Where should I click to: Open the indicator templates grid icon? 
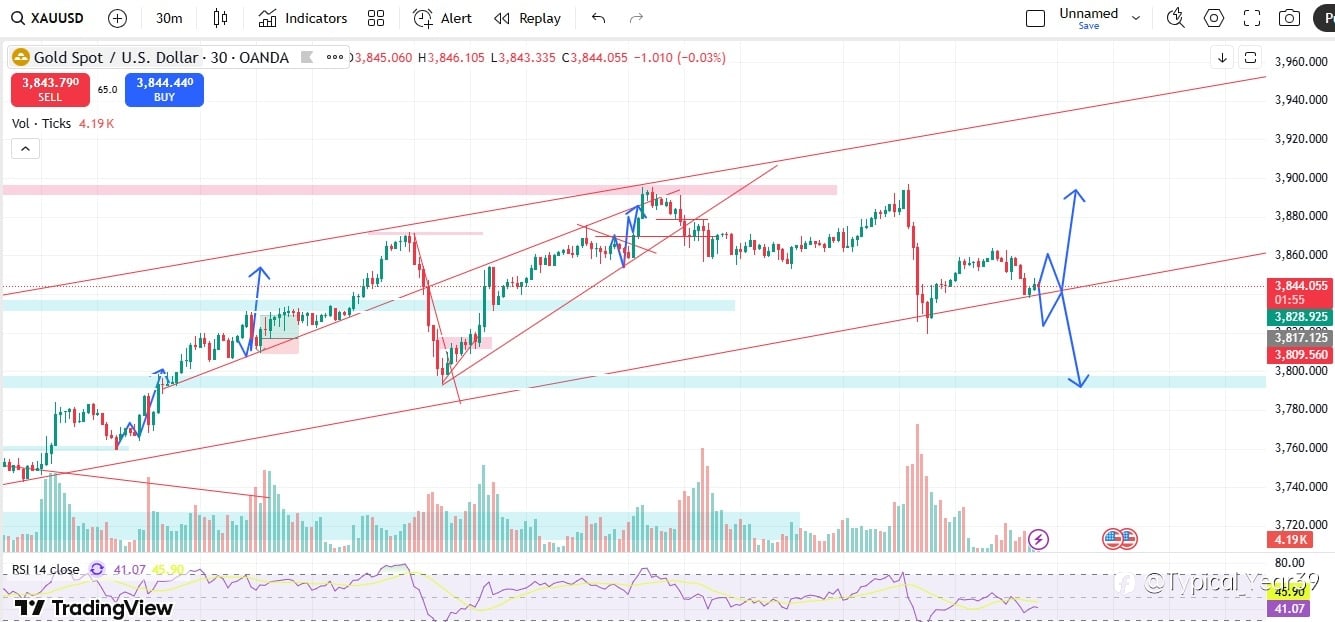376,18
